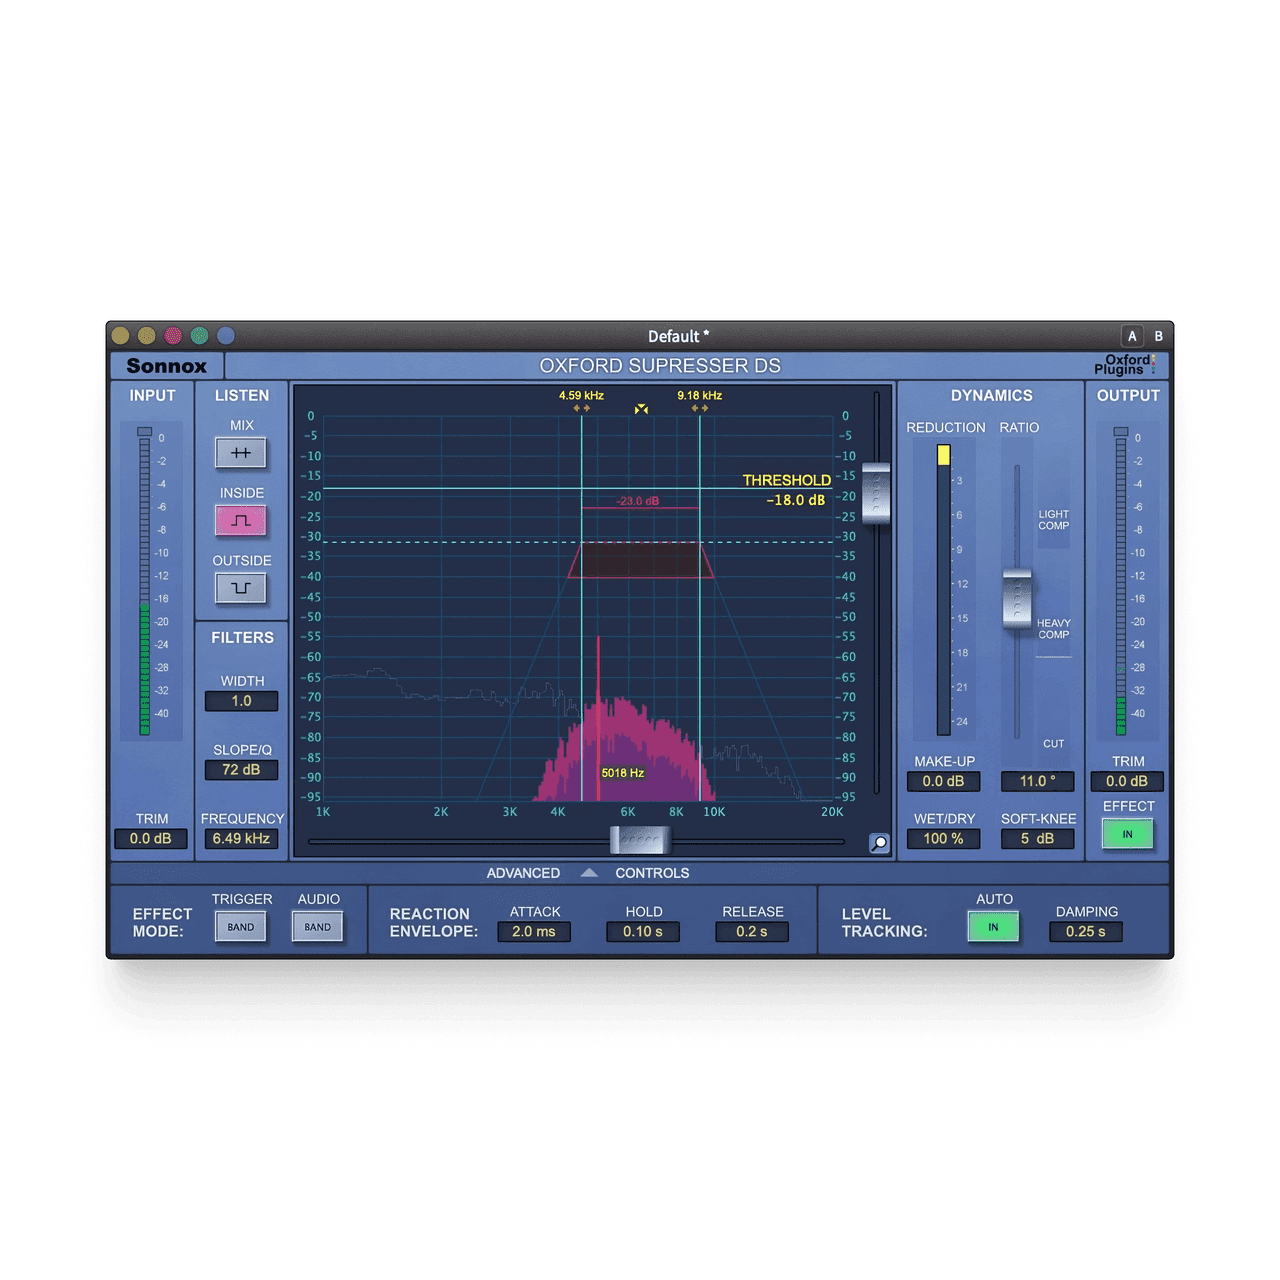Screen dimensions: 1280x1280
Task: Click the Default * preset title
Action: pyautogui.click(x=678, y=336)
